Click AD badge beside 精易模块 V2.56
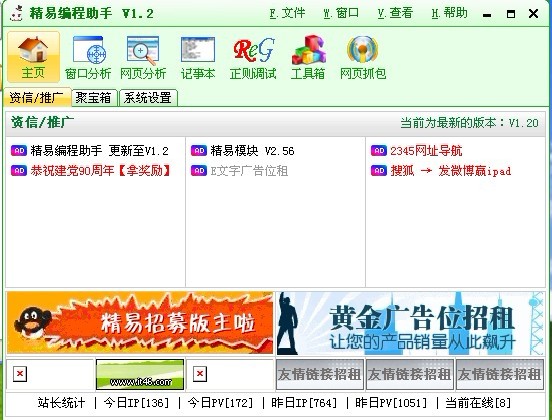The image size is (552, 420). coord(199,151)
